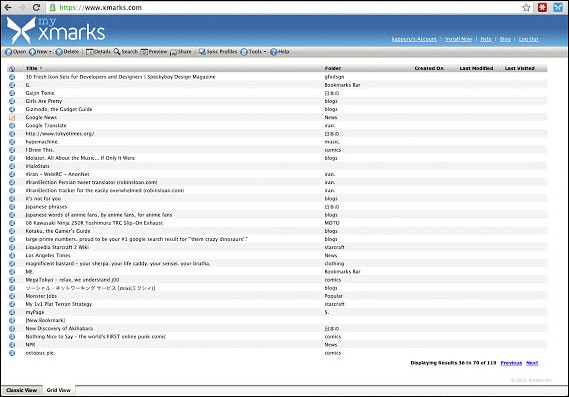Click the browser address bar

[283, 7]
